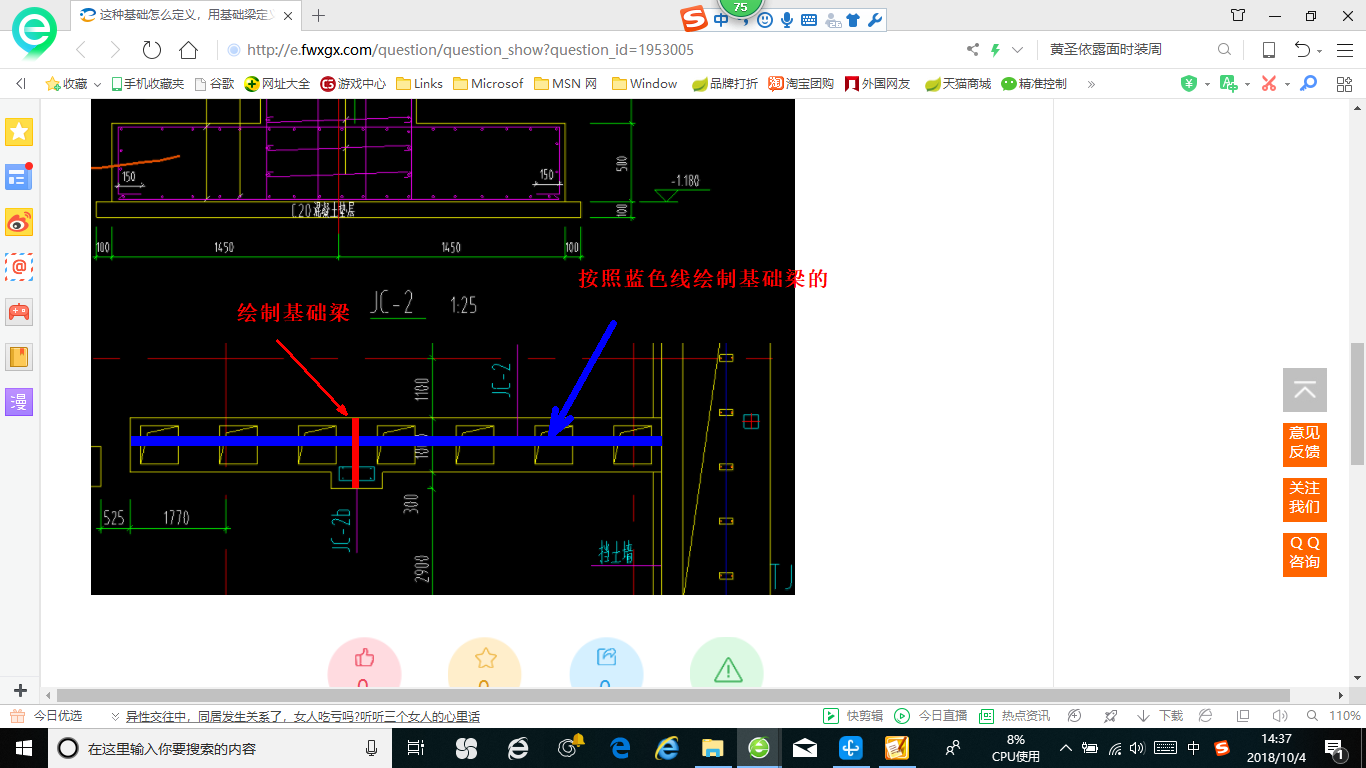Image resolution: width=1366 pixels, height=768 pixels.
Task: Open the red mail @ sidebar icon
Action: coord(19,267)
